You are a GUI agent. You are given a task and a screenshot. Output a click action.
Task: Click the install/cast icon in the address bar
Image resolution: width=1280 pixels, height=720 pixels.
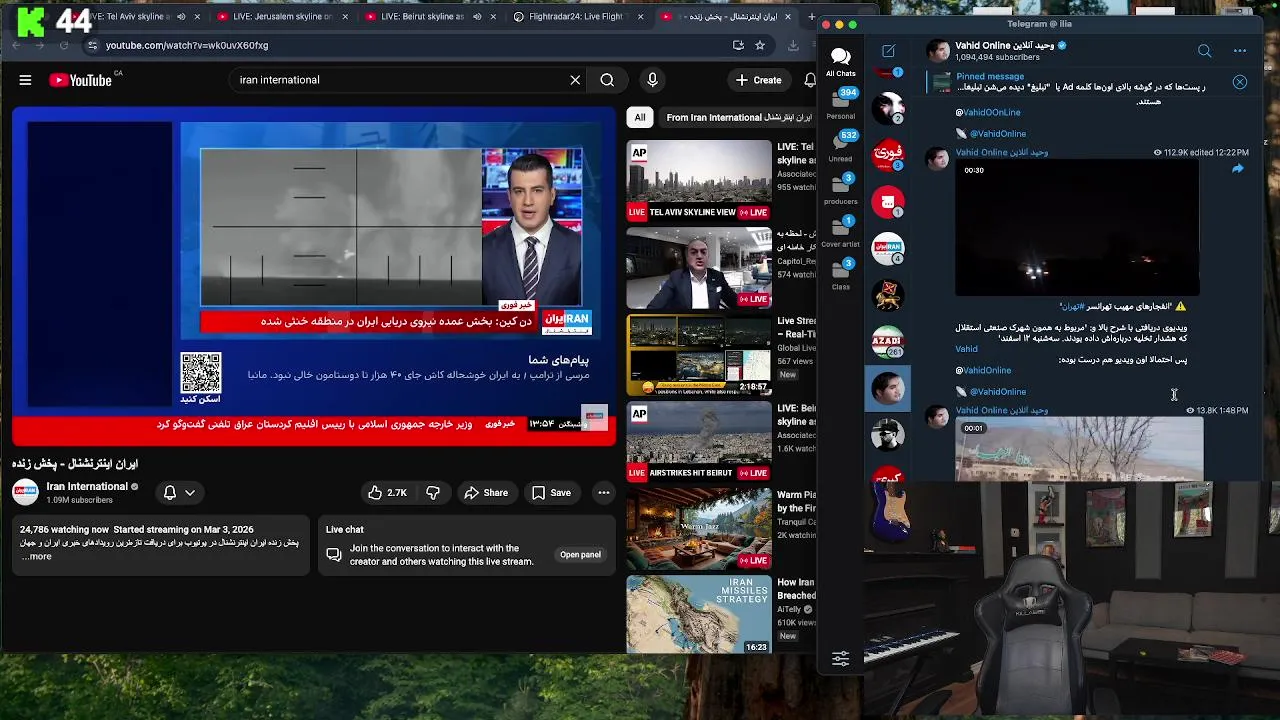pos(738,45)
